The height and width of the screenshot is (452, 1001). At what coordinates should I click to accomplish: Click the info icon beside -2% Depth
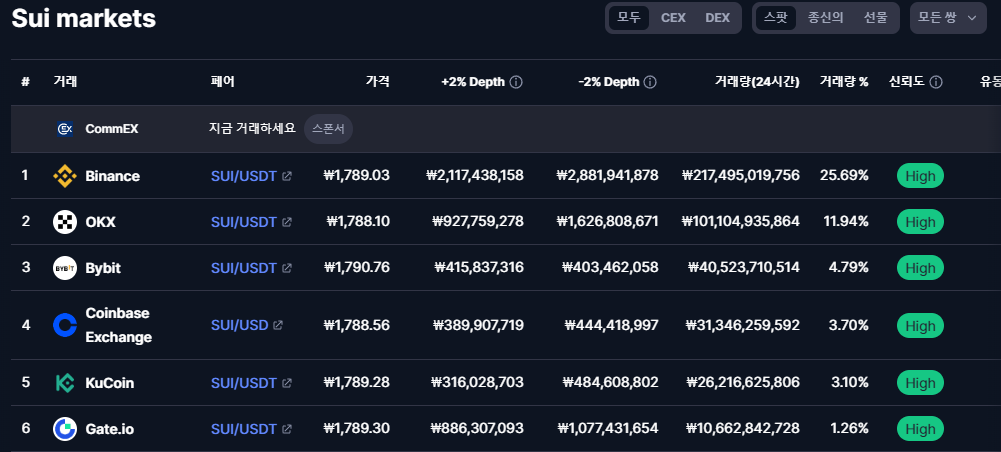[650, 82]
